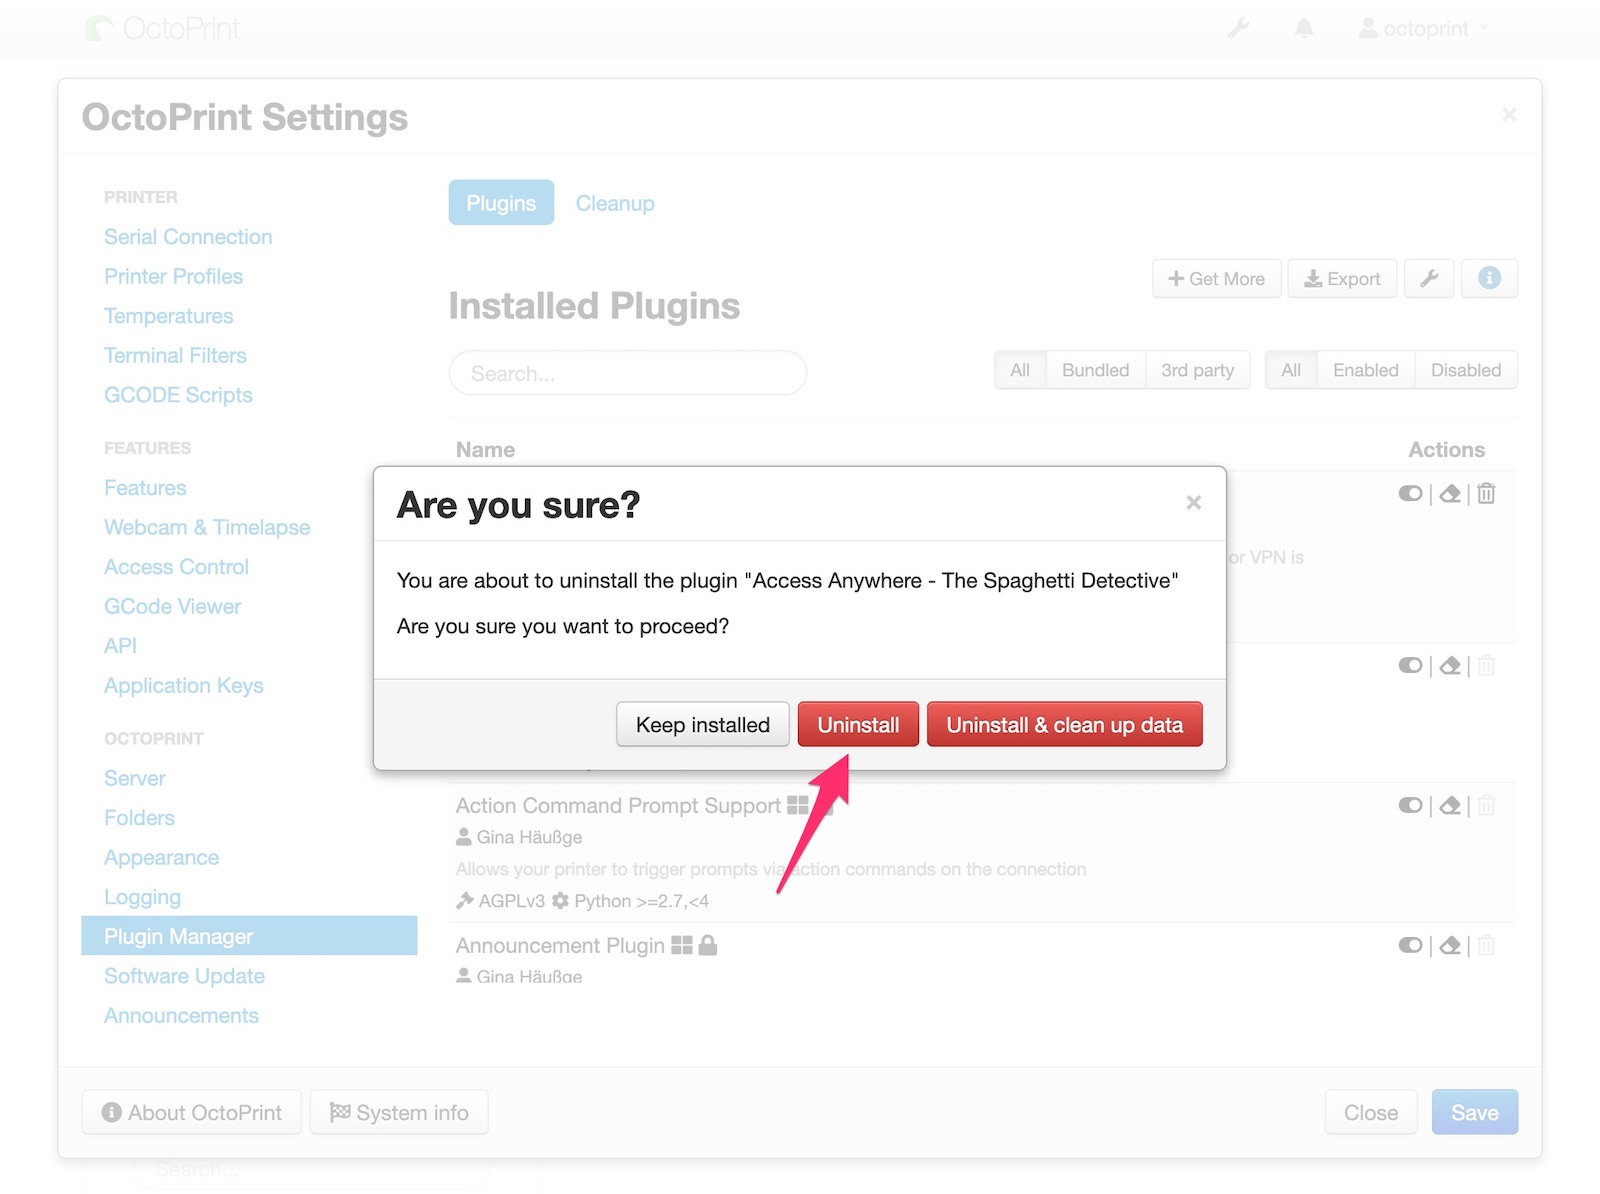Screen dimensions: 1600x1194
Task: Click Keep installed button
Action: tap(702, 725)
